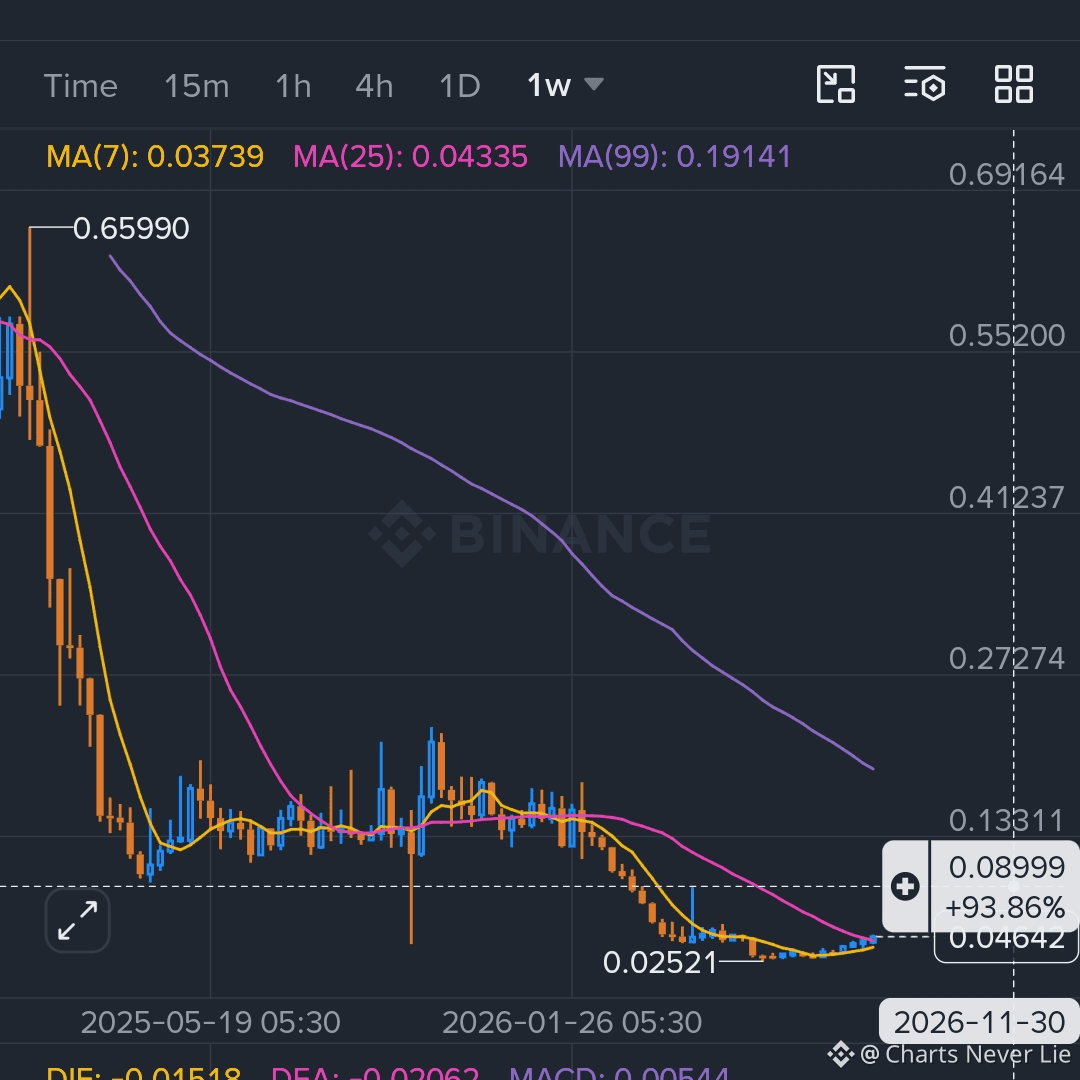The width and height of the screenshot is (1080, 1080).
Task: Tap the 2025-05-19 05:30 time axis label
Action: tap(211, 1022)
